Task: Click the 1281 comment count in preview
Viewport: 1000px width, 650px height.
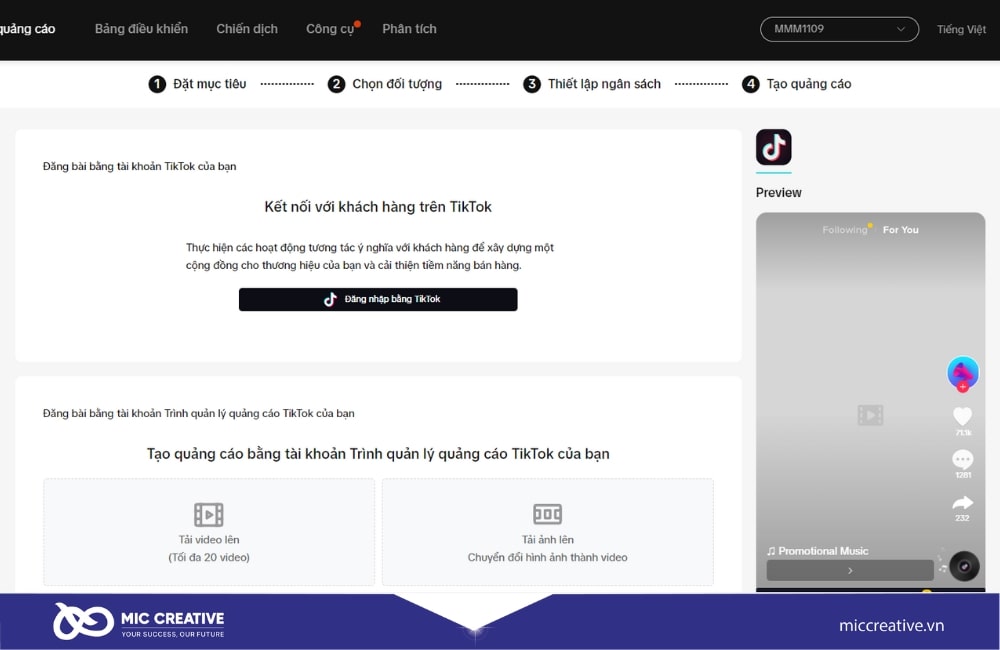Action: (963, 475)
